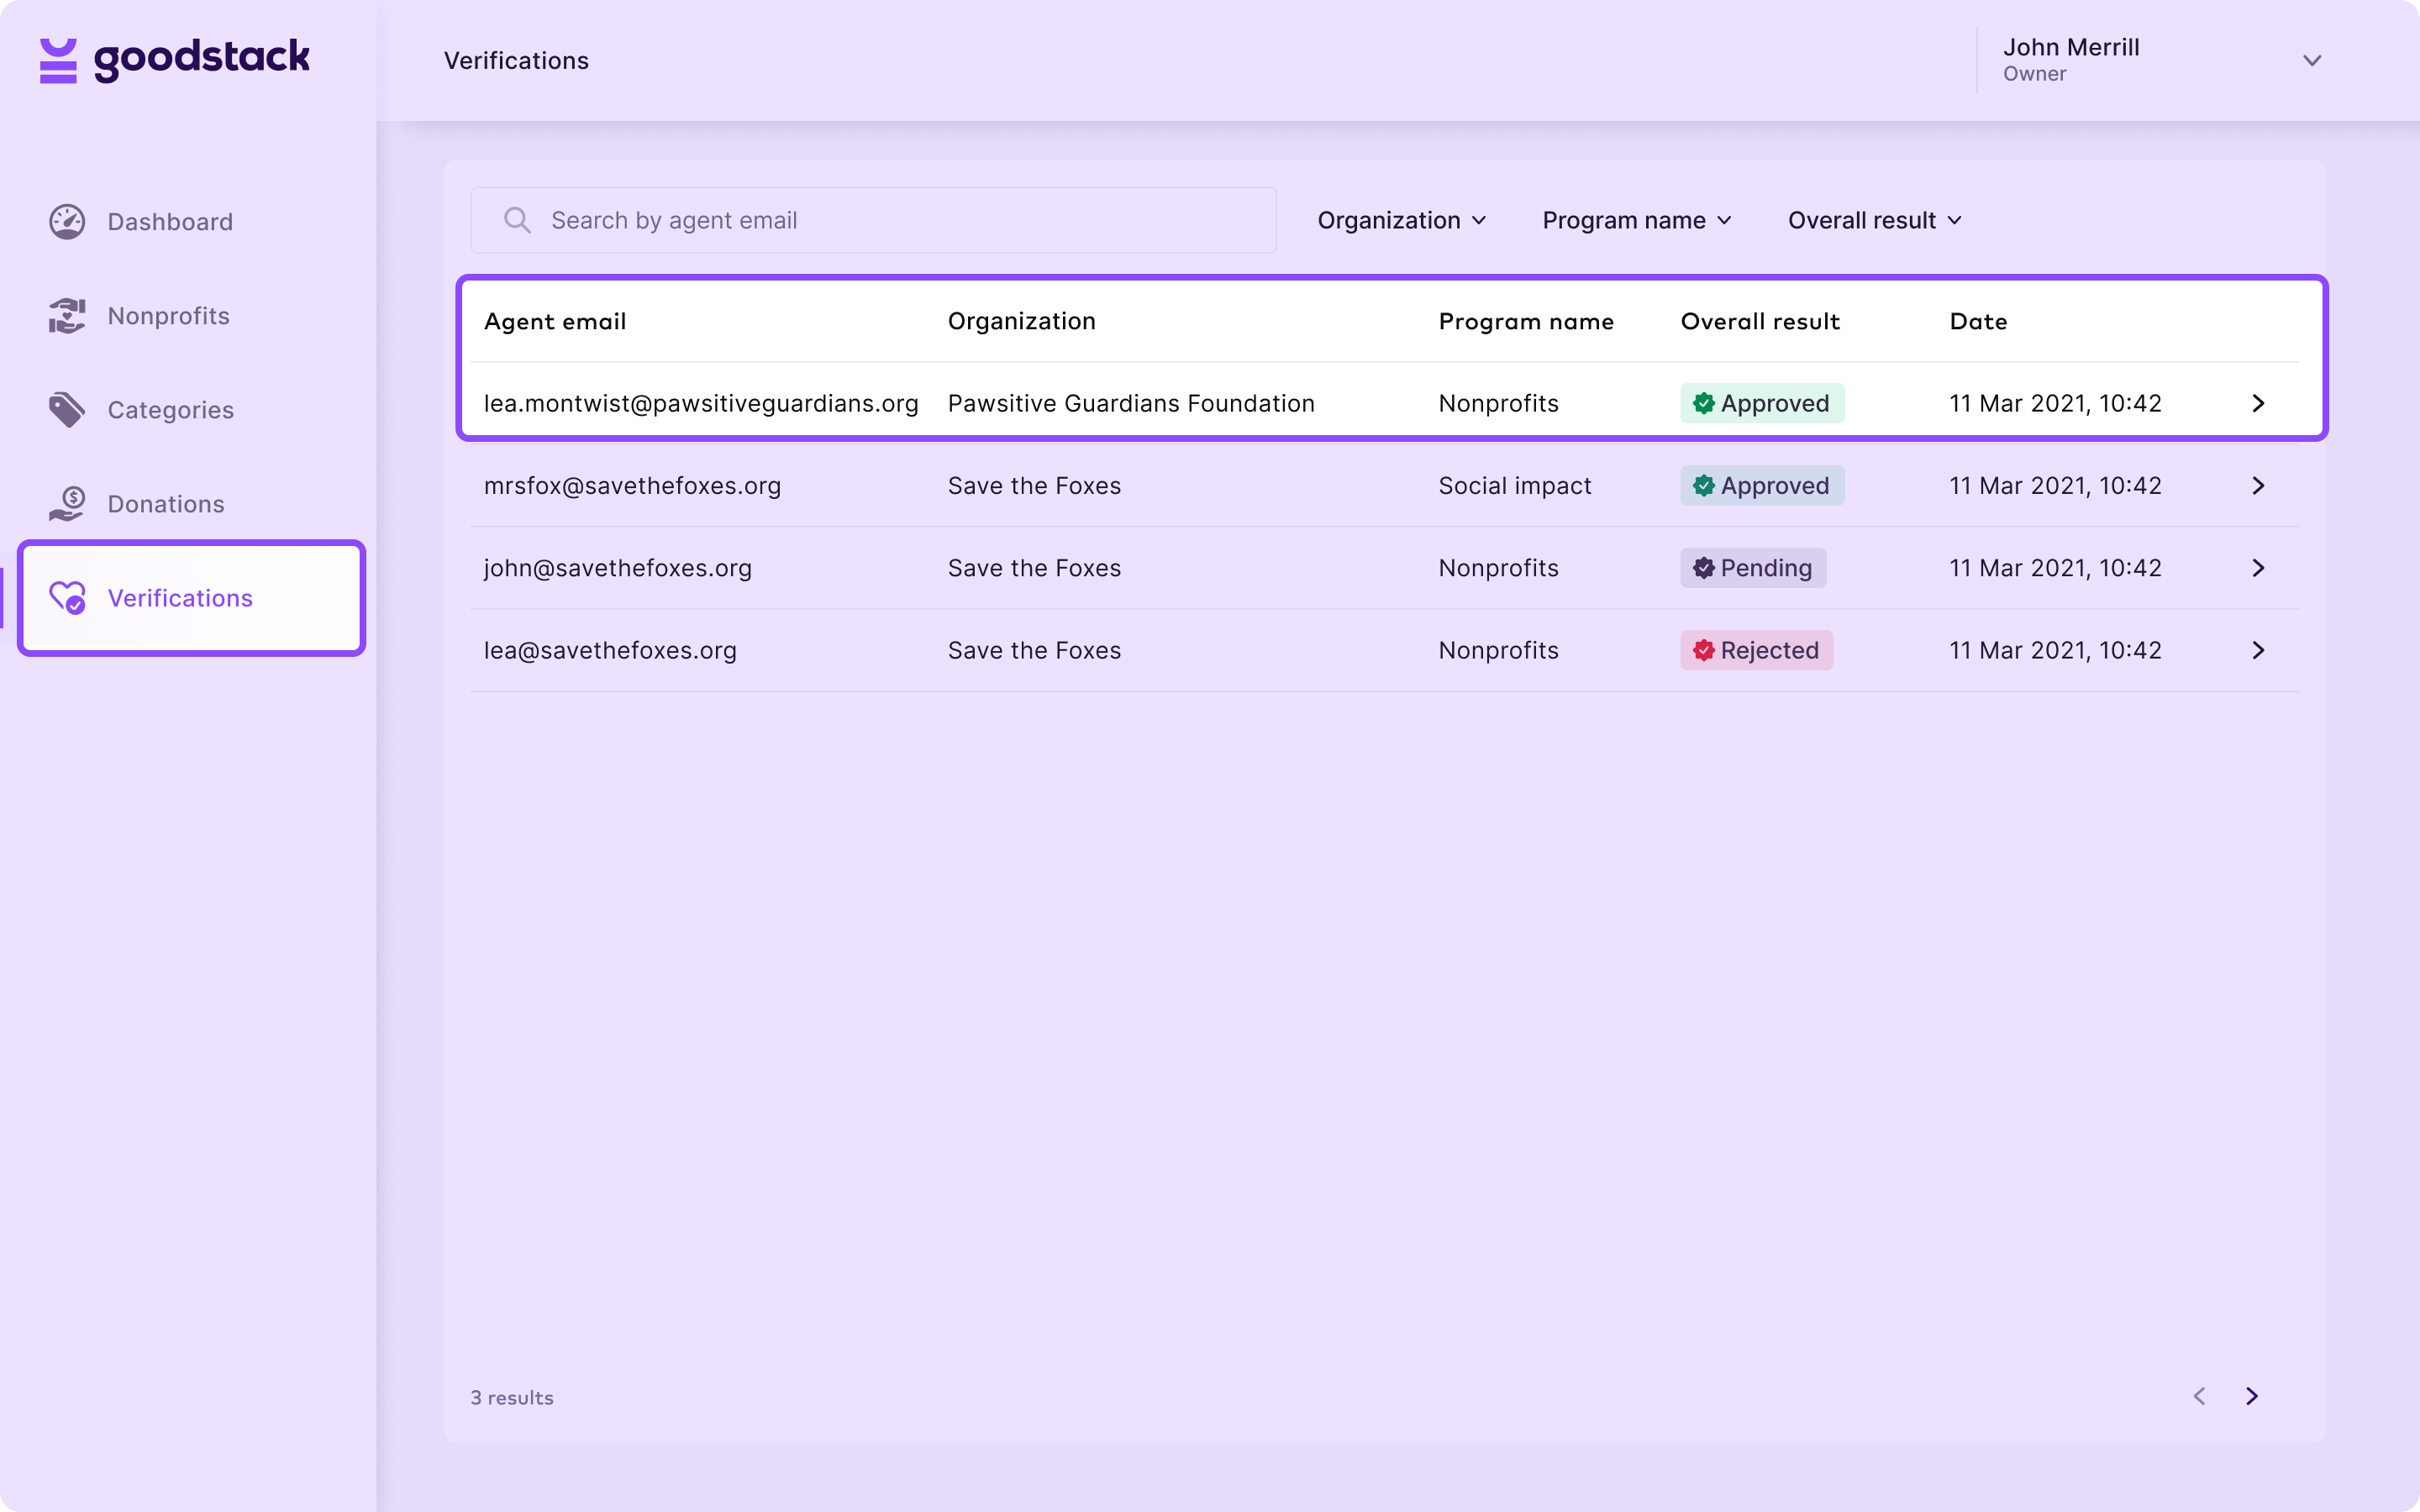Open row arrow for john@savethefoxes.org

pos(2258,568)
